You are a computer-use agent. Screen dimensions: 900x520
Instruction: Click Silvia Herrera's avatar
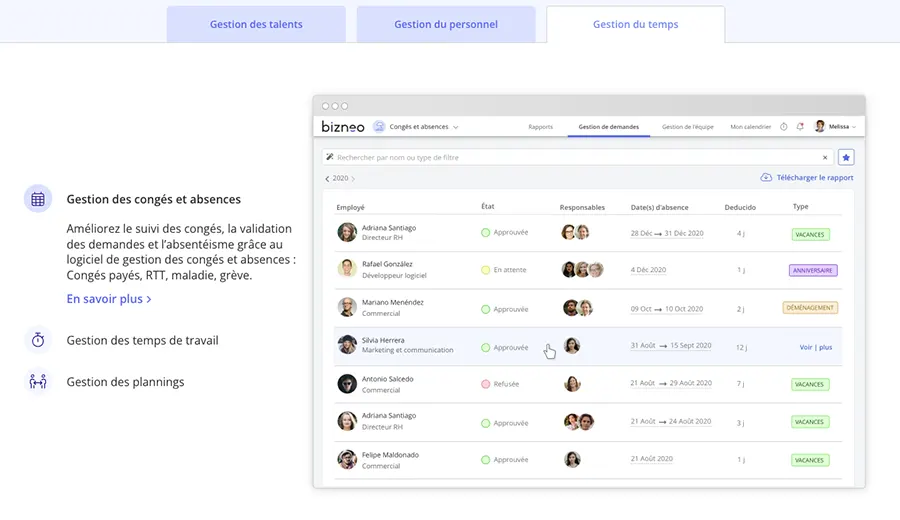(x=347, y=344)
